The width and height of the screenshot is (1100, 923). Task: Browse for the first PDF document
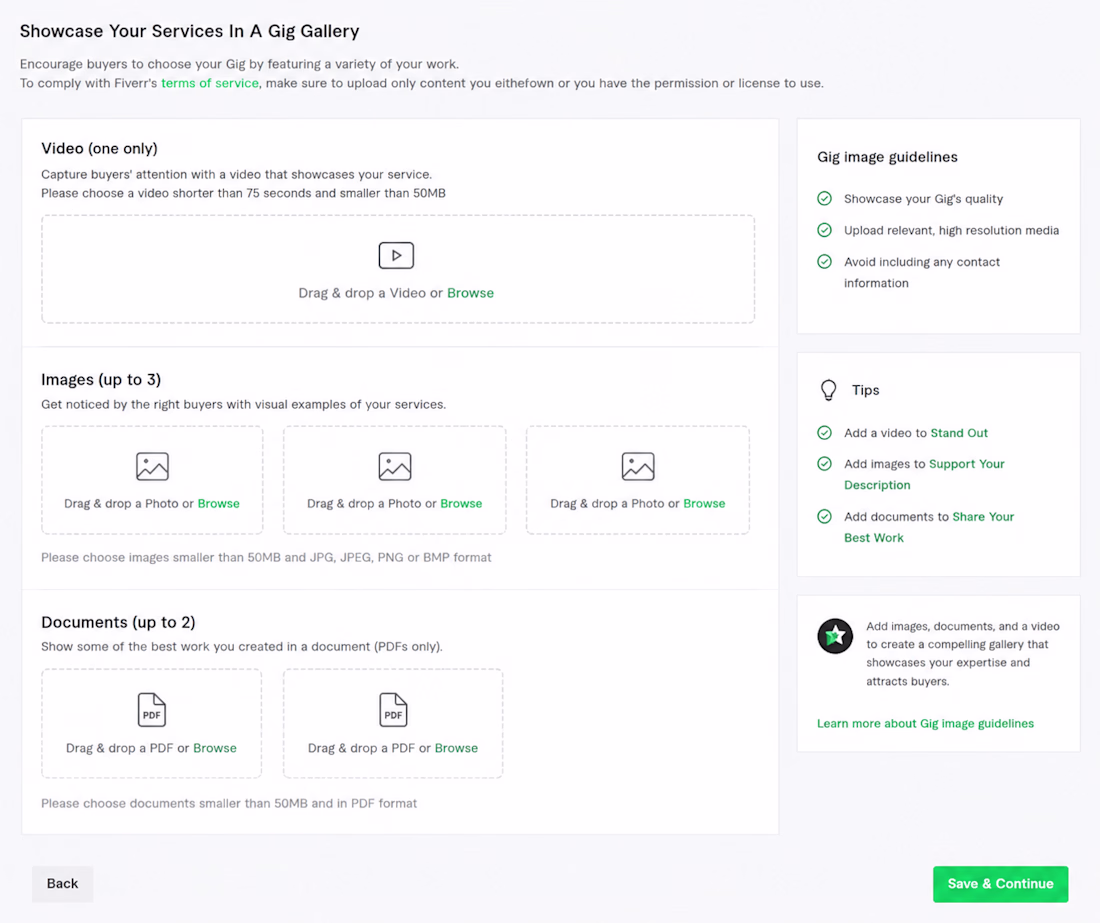click(215, 748)
